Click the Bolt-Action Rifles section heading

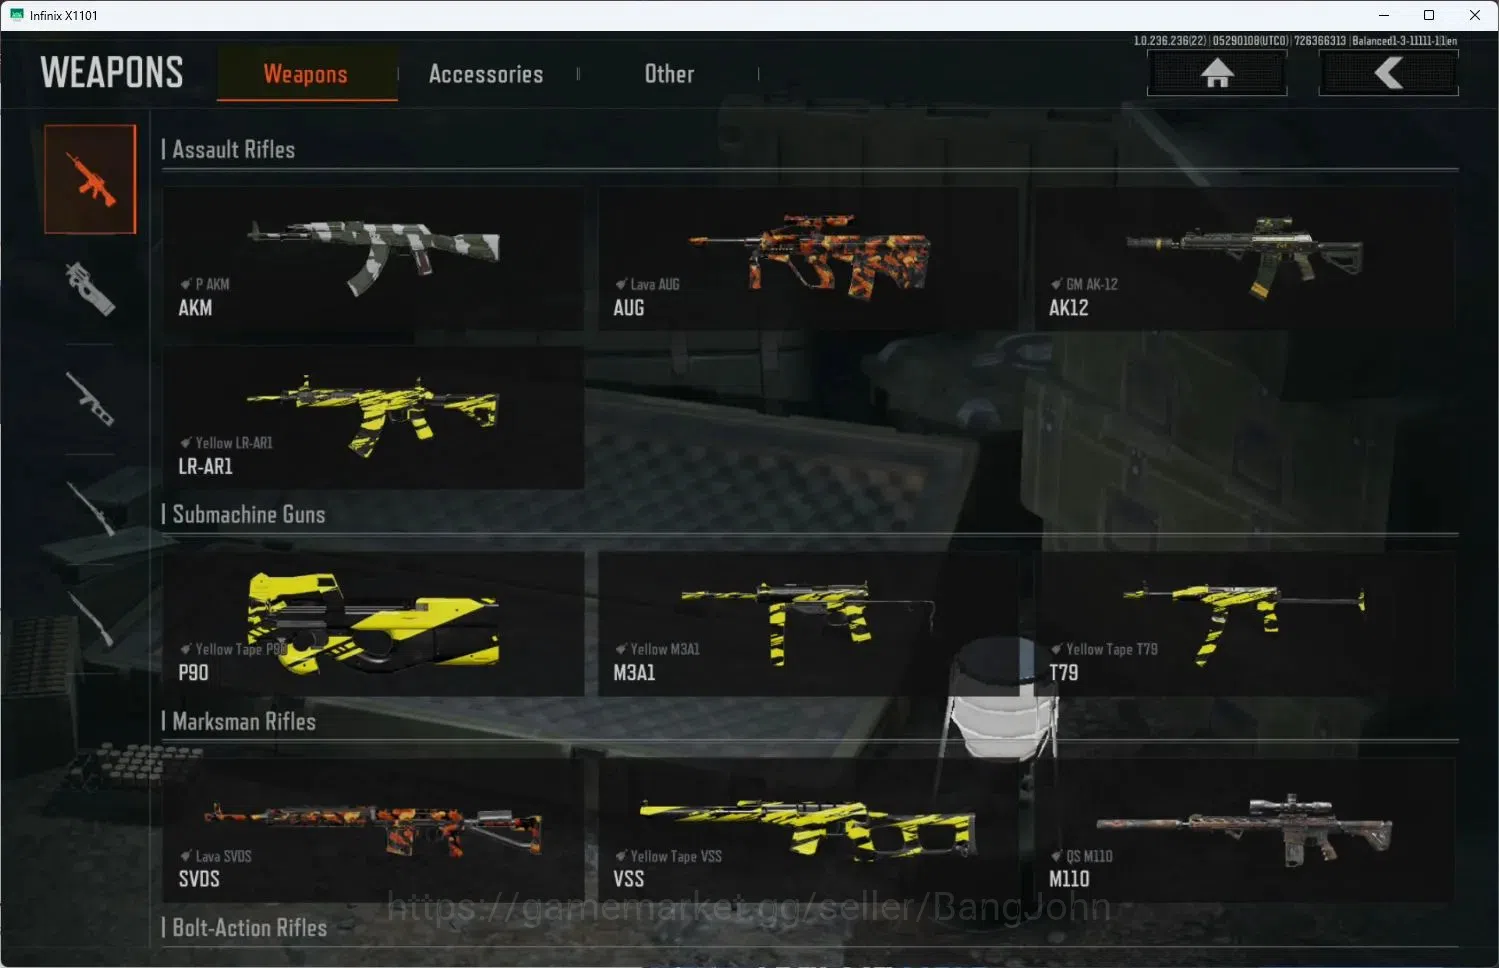[249, 928]
